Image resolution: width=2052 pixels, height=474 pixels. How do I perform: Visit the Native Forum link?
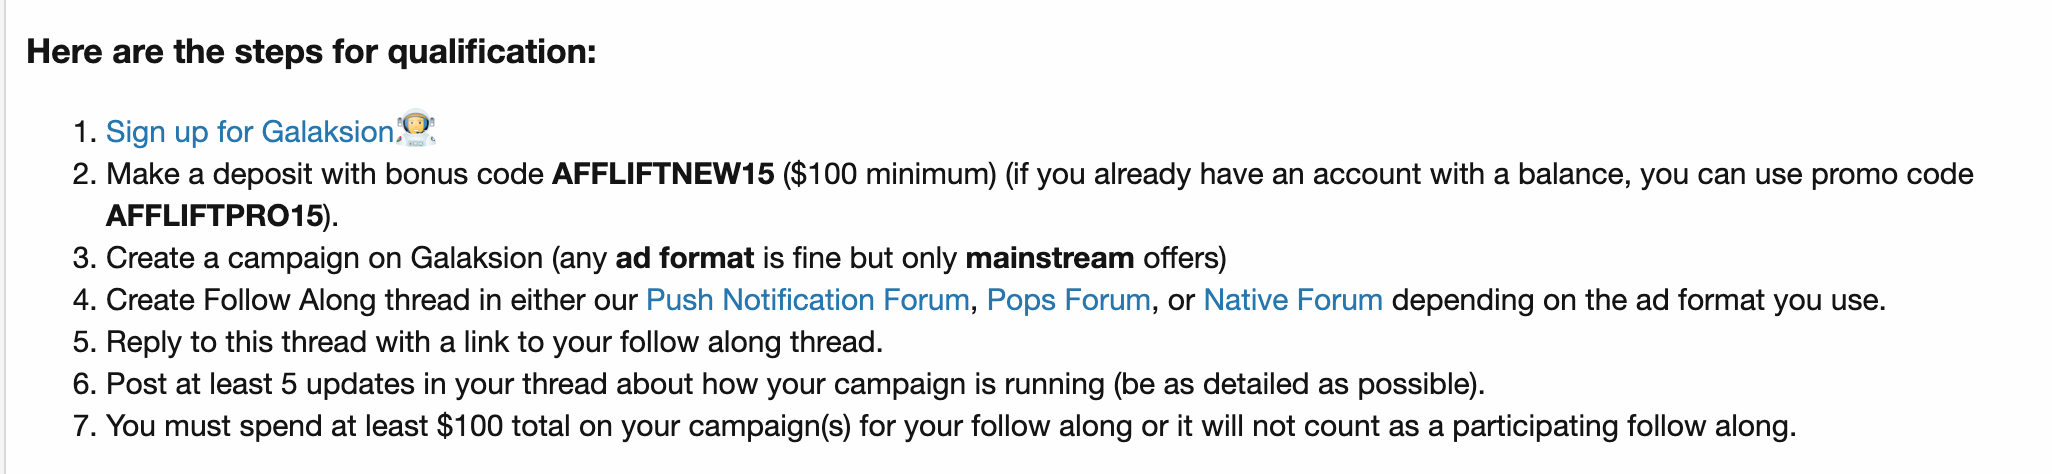click(x=1292, y=300)
